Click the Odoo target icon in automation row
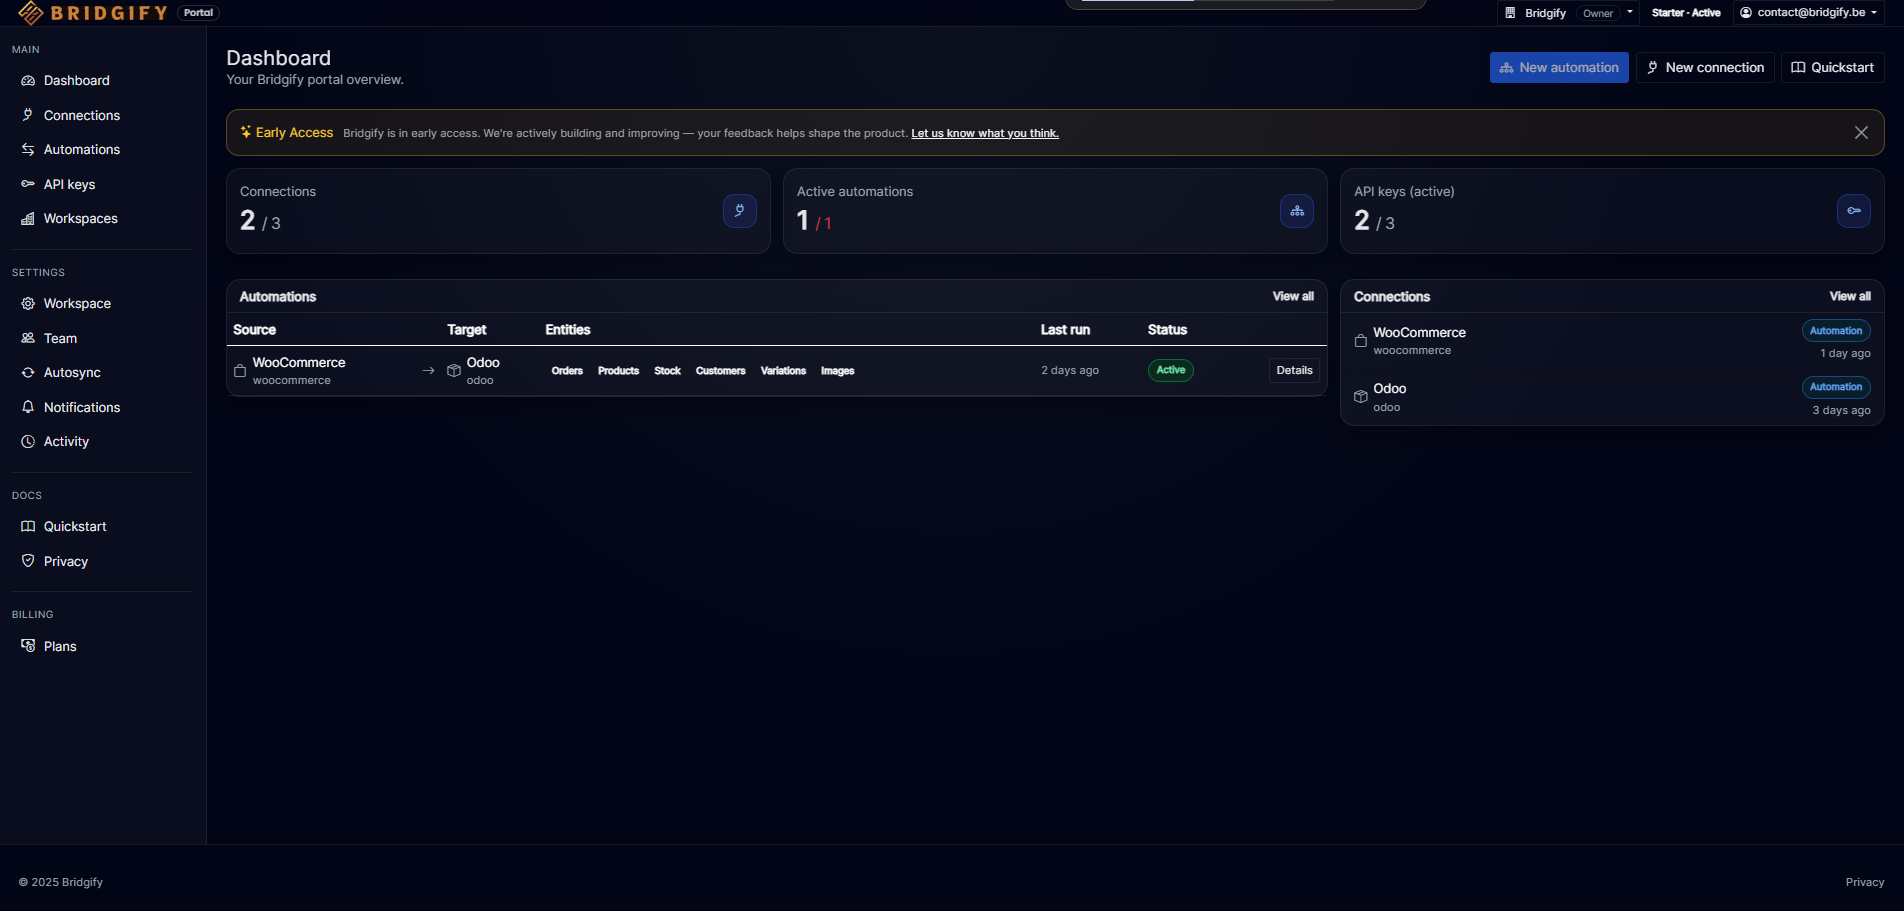This screenshot has width=1904, height=911. coord(453,371)
